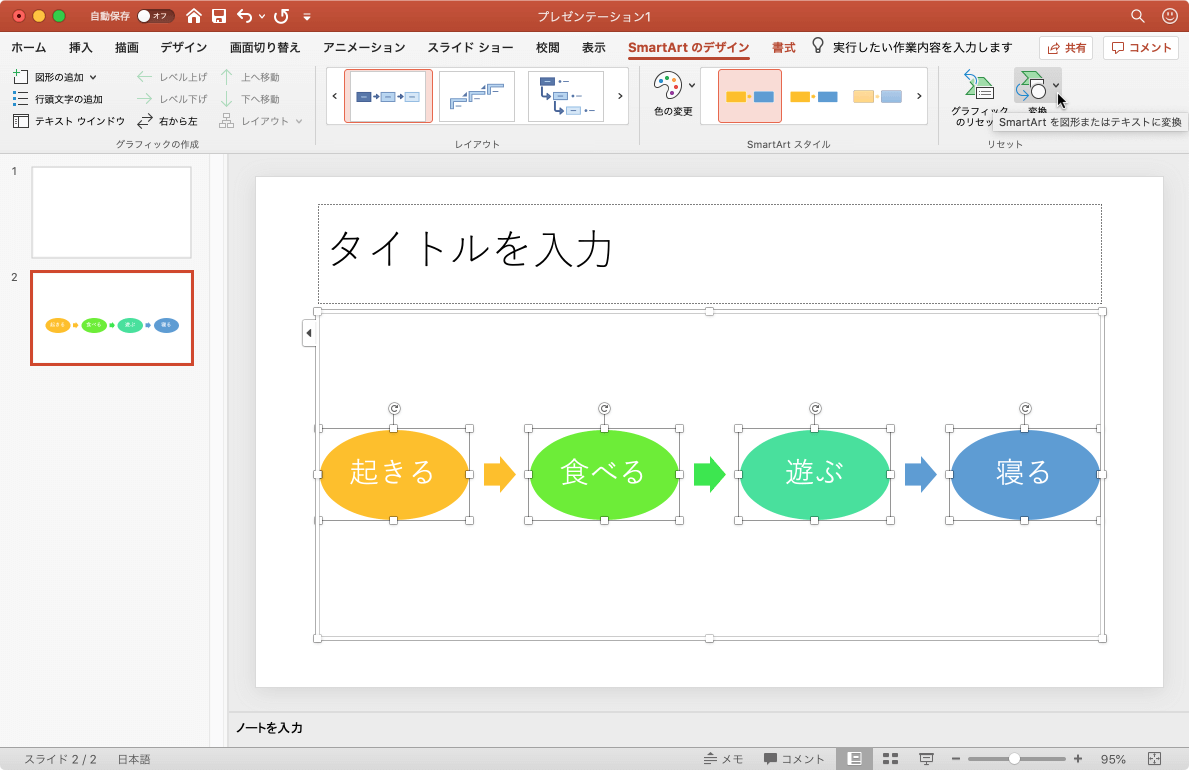Screen dimensions: 1189x770
Task: Open the Quick Access Toolbar customize arrow
Action: click(306, 17)
